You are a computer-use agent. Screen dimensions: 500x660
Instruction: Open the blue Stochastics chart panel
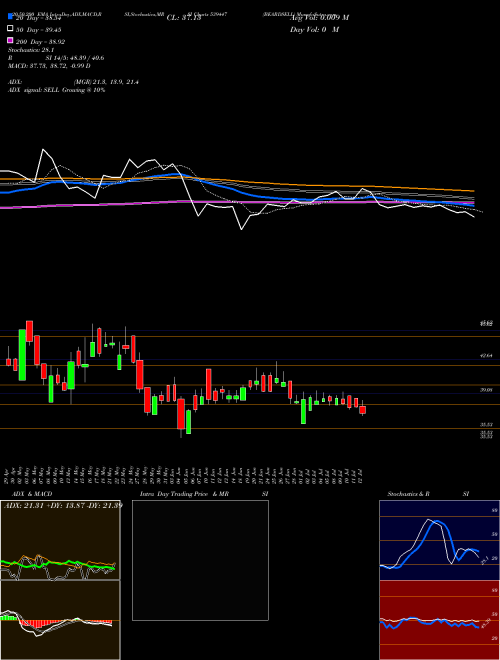coord(439,540)
